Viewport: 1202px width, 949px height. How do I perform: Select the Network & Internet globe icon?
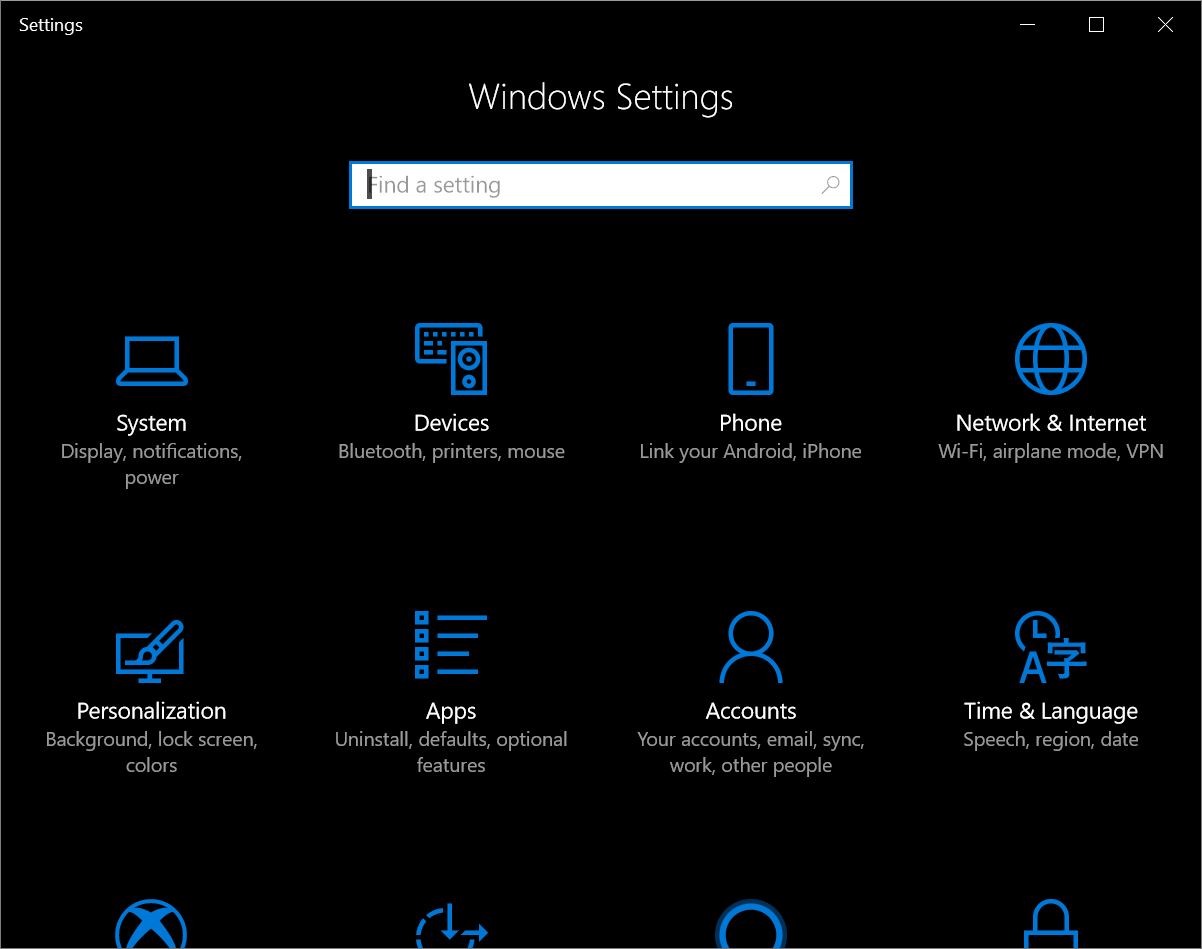tap(1050, 358)
